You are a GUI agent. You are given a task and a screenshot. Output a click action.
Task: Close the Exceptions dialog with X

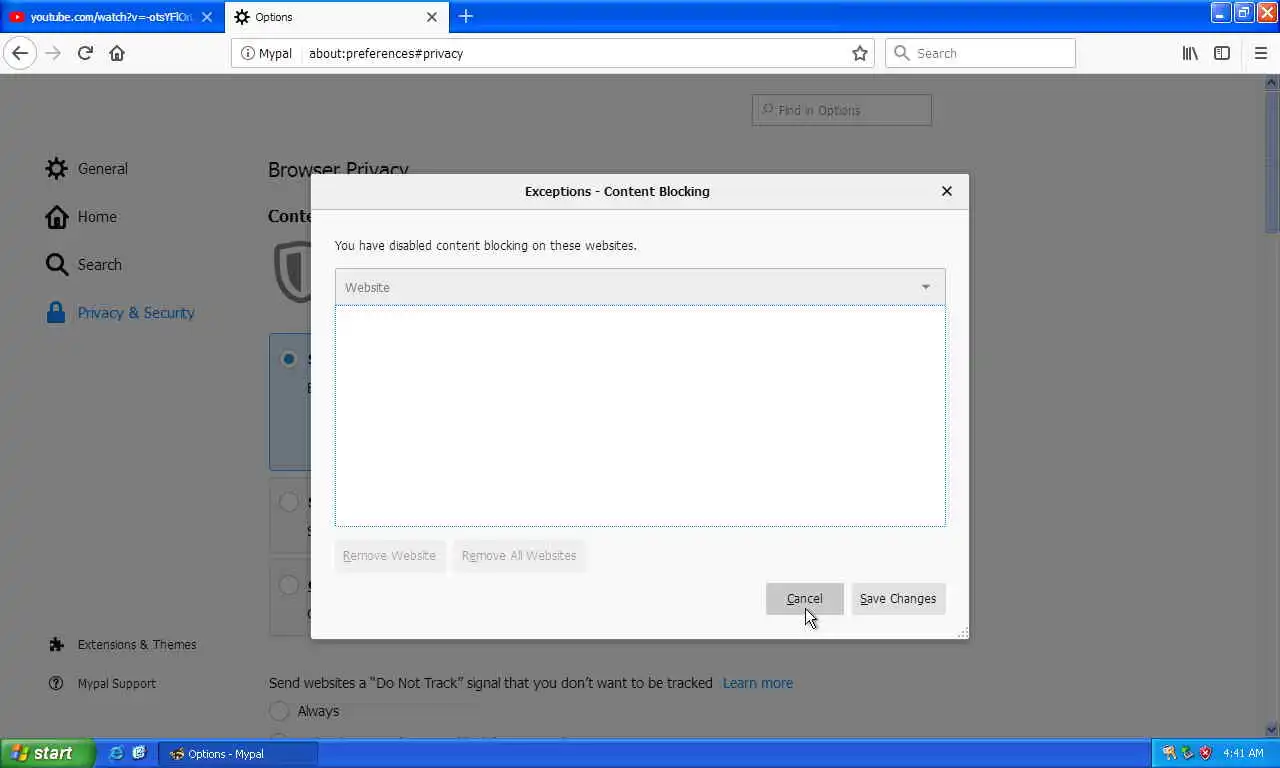tap(946, 191)
